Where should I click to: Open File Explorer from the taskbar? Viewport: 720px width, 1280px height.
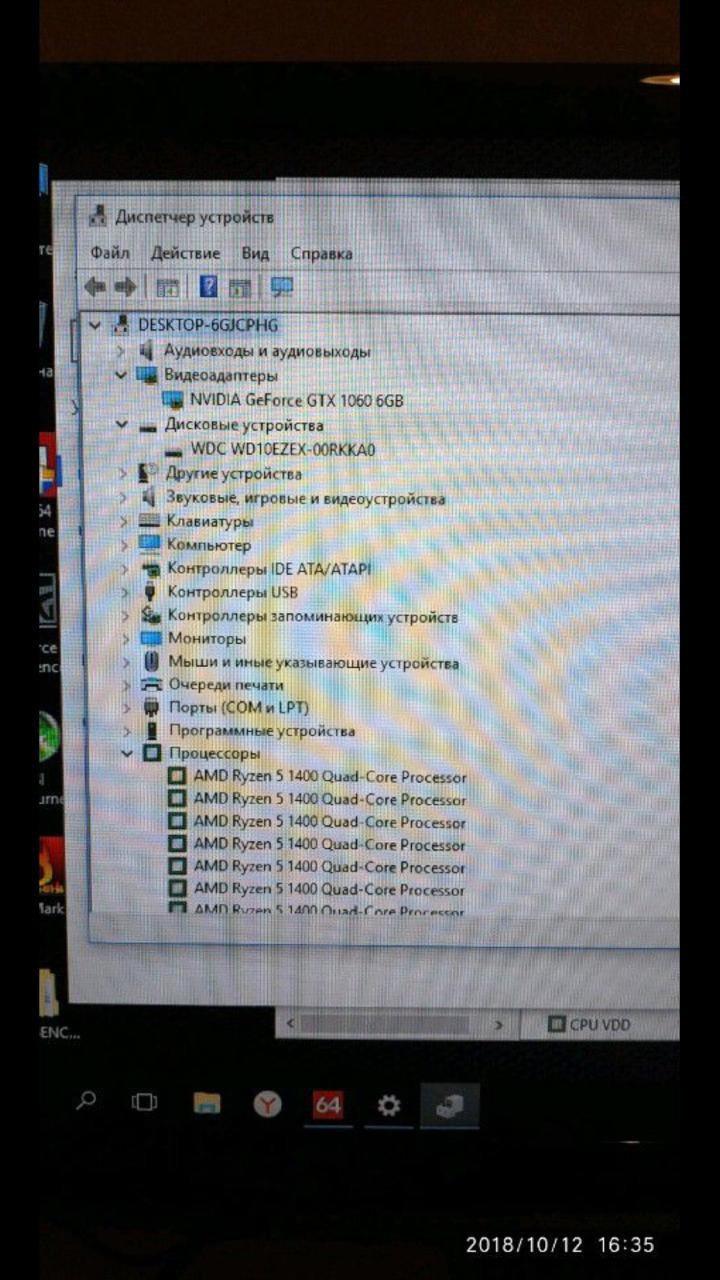pos(207,1104)
